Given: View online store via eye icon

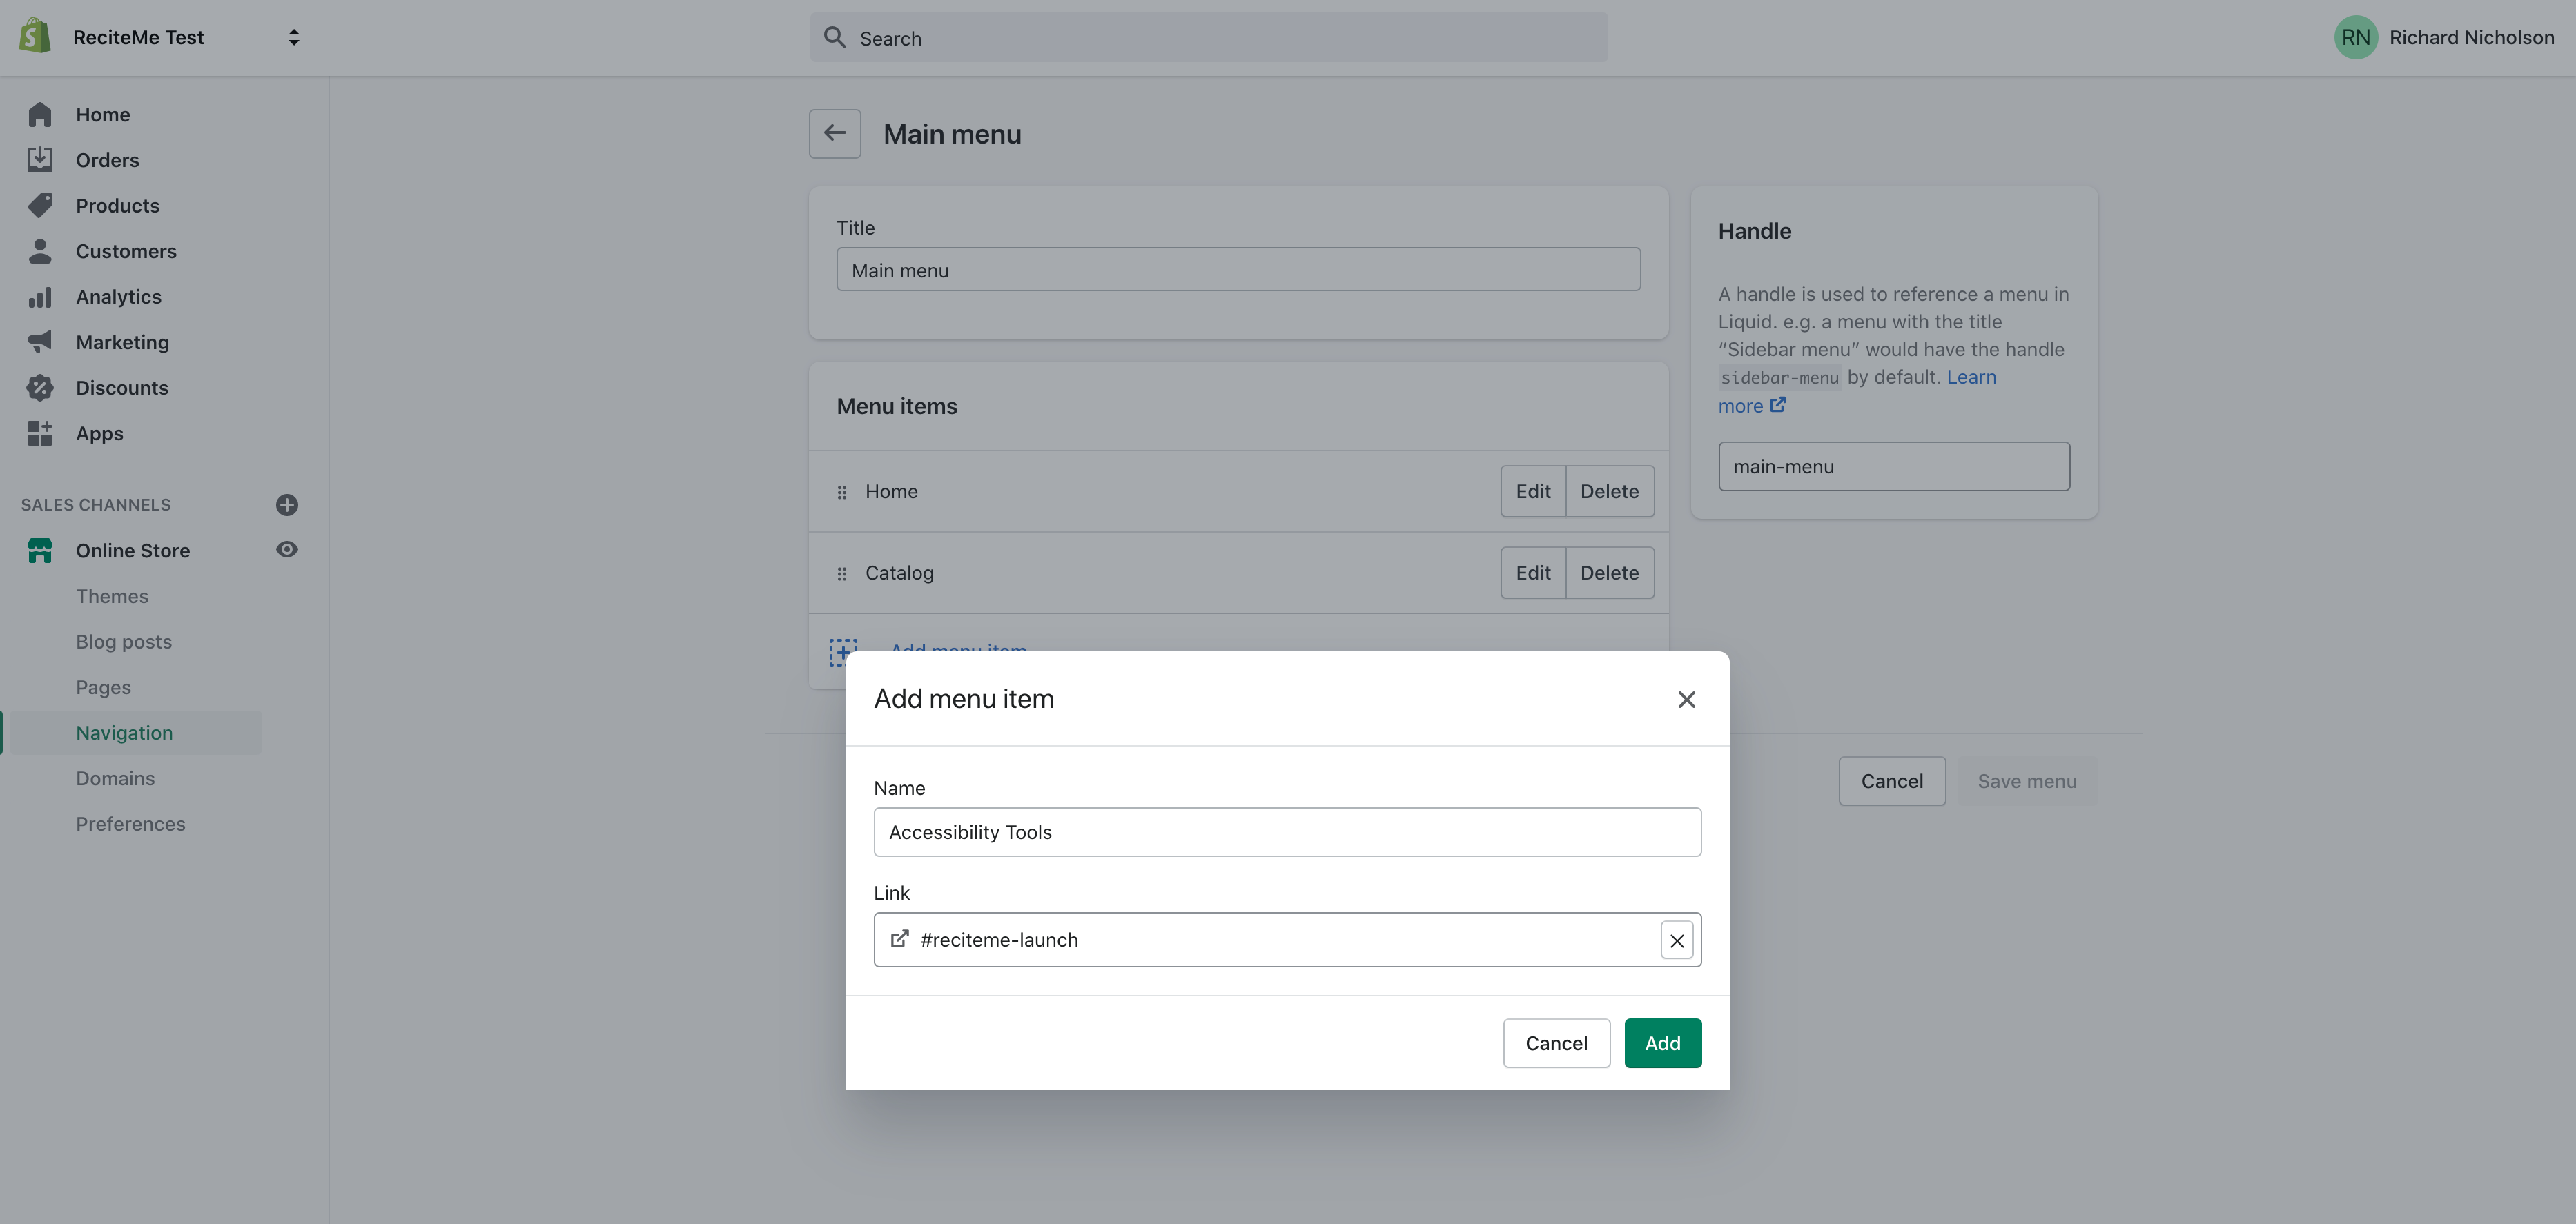Looking at the screenshot, I should pyautogui.click(x=287, y=549).
